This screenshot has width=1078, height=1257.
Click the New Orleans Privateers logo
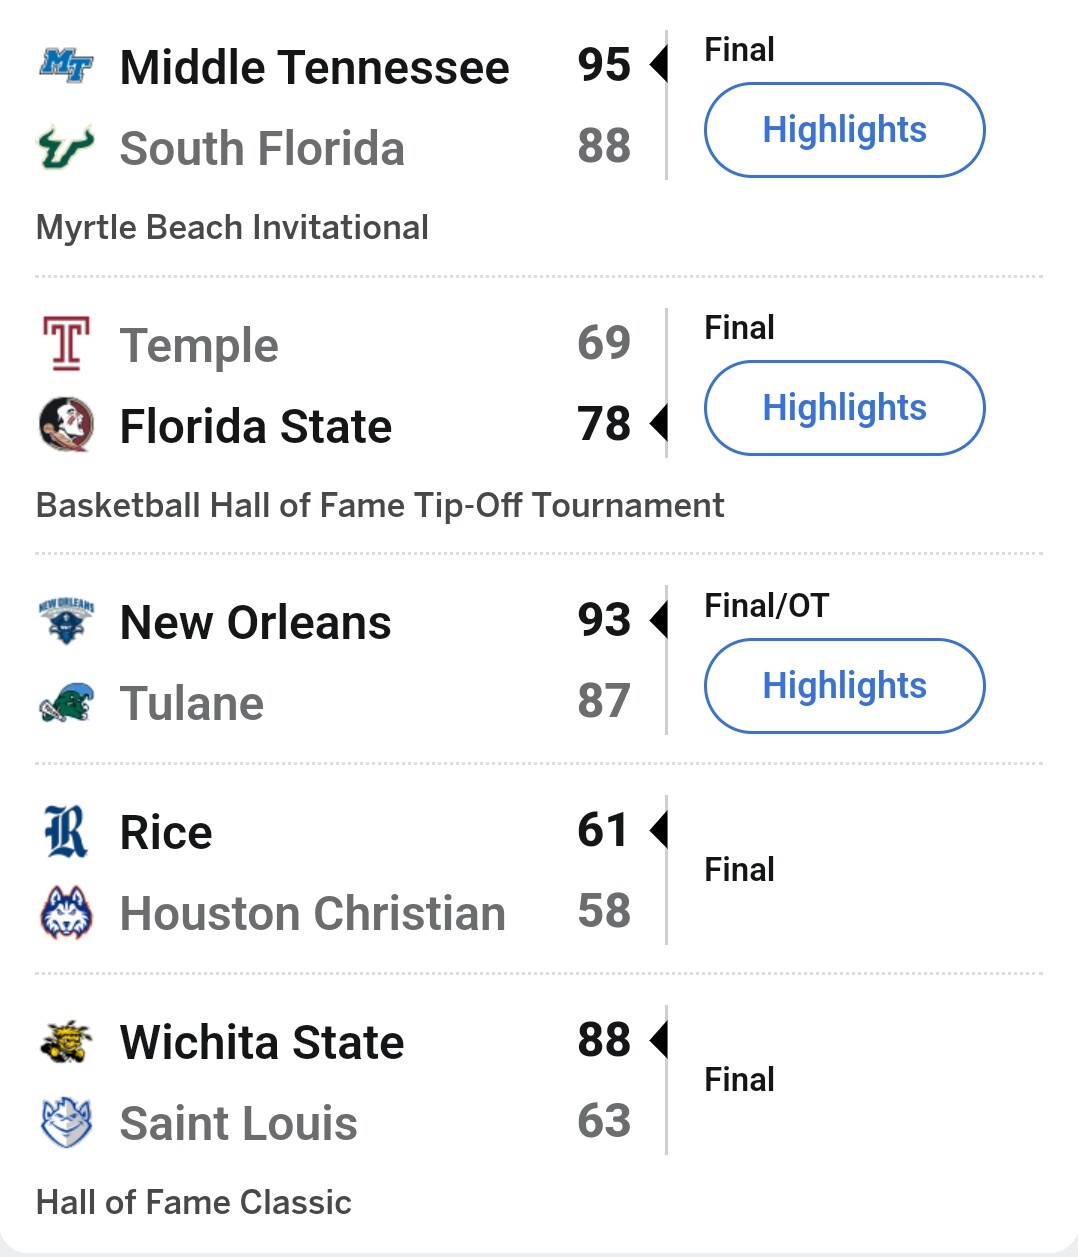(x=66, y=621)
